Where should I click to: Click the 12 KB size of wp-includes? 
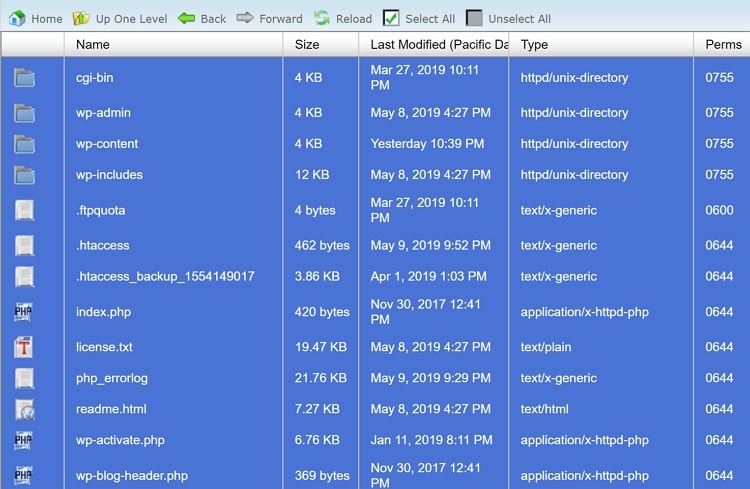click(x=312, y=175)
